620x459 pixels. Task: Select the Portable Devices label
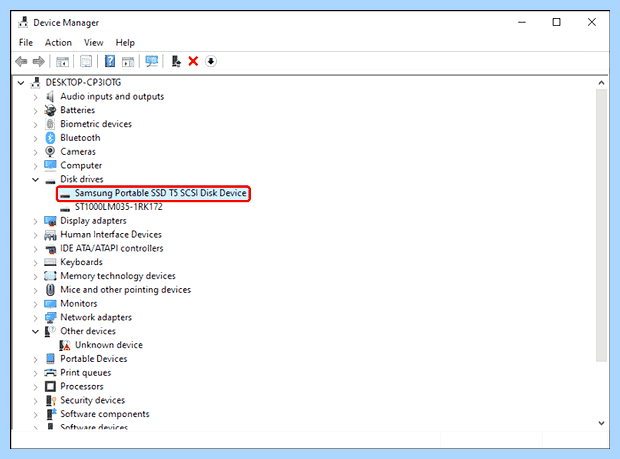[94, 359]
